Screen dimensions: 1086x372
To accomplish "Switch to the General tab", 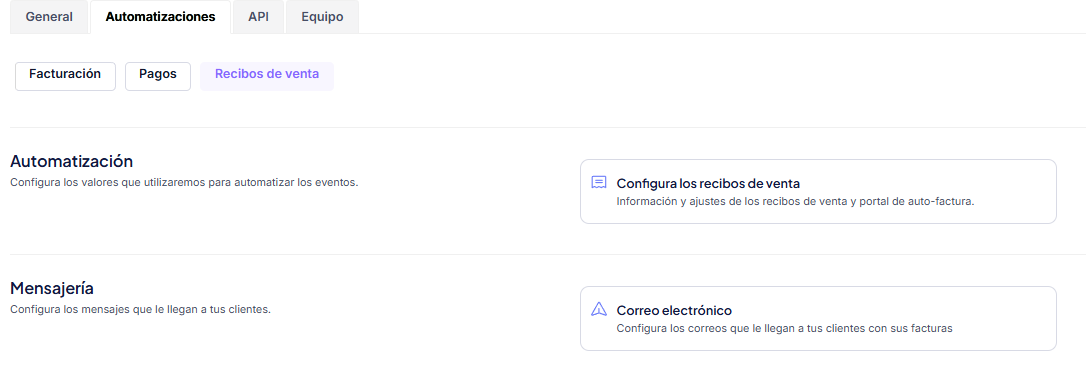I will coord(49,17).
